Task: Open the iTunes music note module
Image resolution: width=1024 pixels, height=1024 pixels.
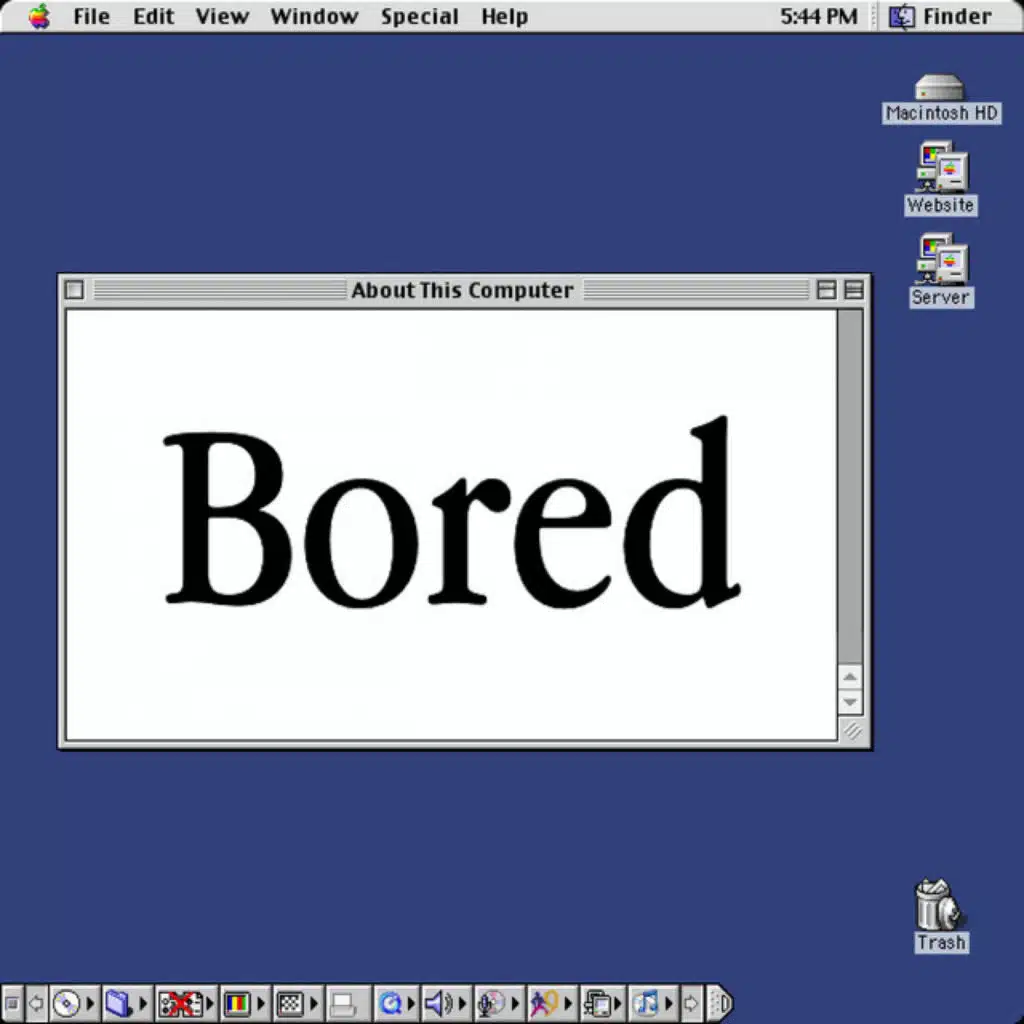Action: pos(647,1003)
